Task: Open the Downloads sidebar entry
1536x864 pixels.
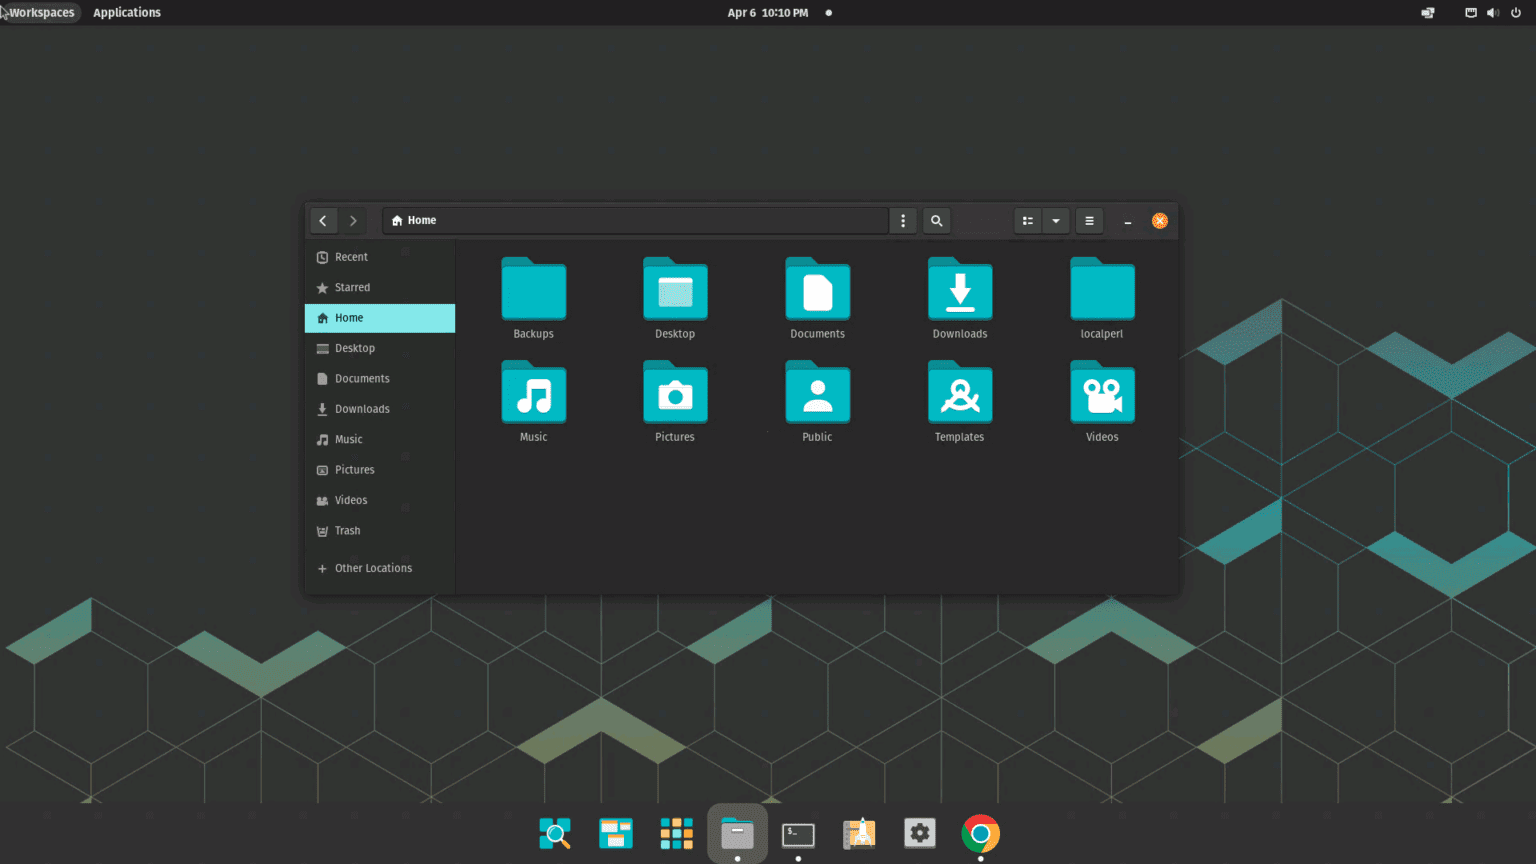Action: click(x=362, y=408)
